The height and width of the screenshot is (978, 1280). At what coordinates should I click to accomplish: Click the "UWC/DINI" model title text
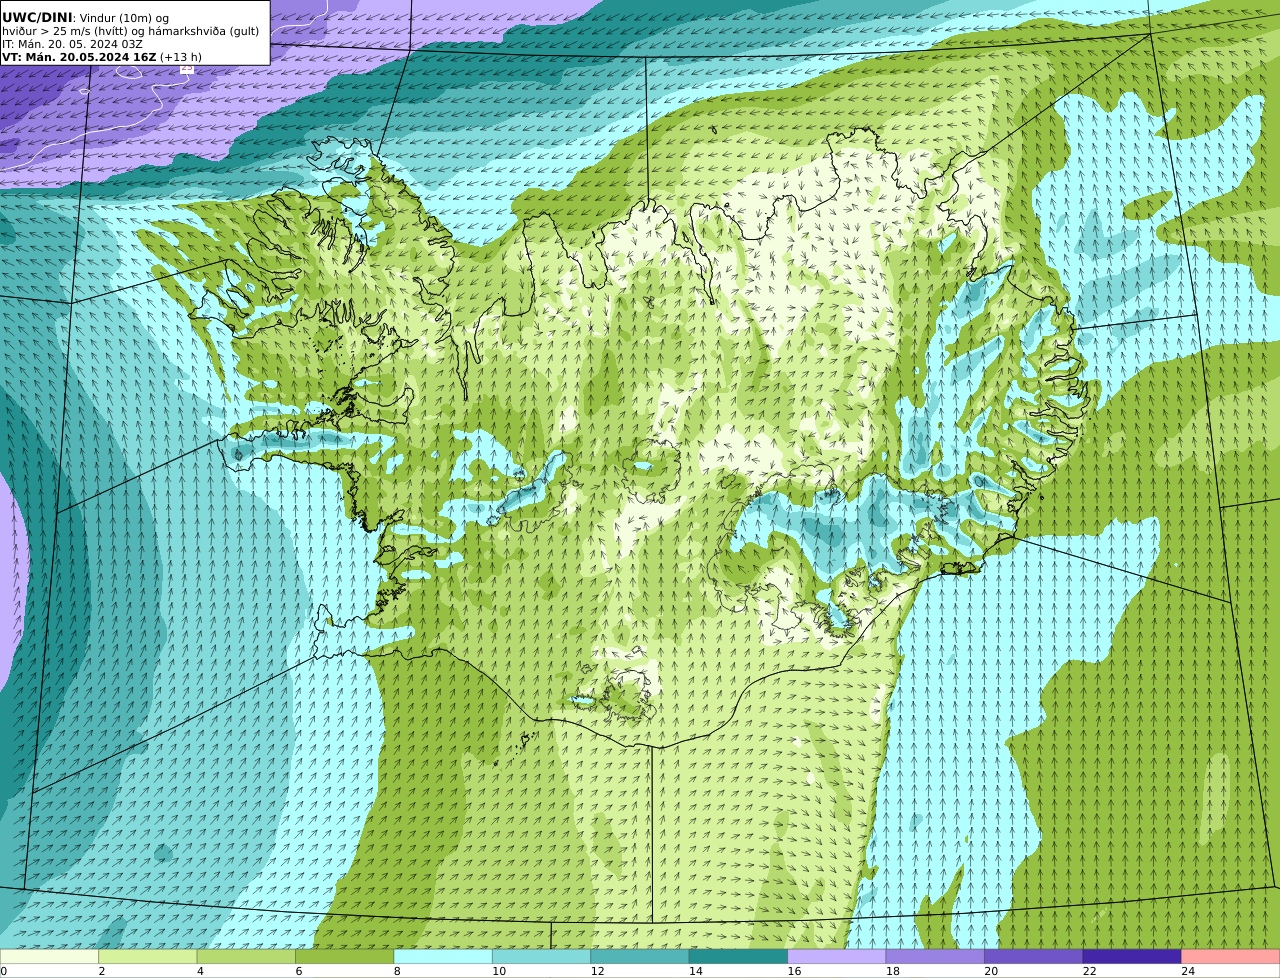pyautogui.click(x=37, y=17)
